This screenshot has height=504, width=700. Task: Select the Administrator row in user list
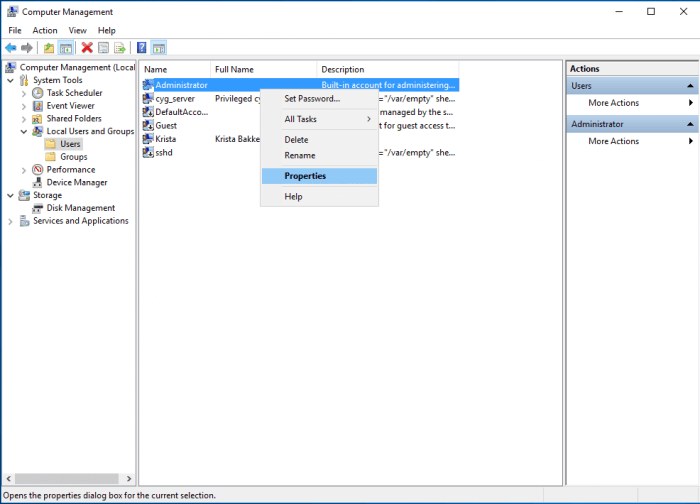pyautogui.click(x=300, y=85)
